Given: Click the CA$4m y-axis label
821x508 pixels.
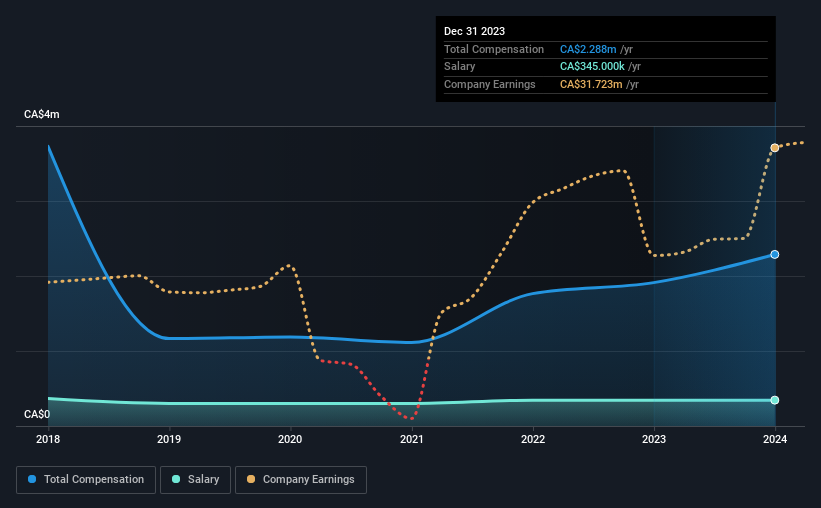Looking at the screenshot, I should coord(41,114).
